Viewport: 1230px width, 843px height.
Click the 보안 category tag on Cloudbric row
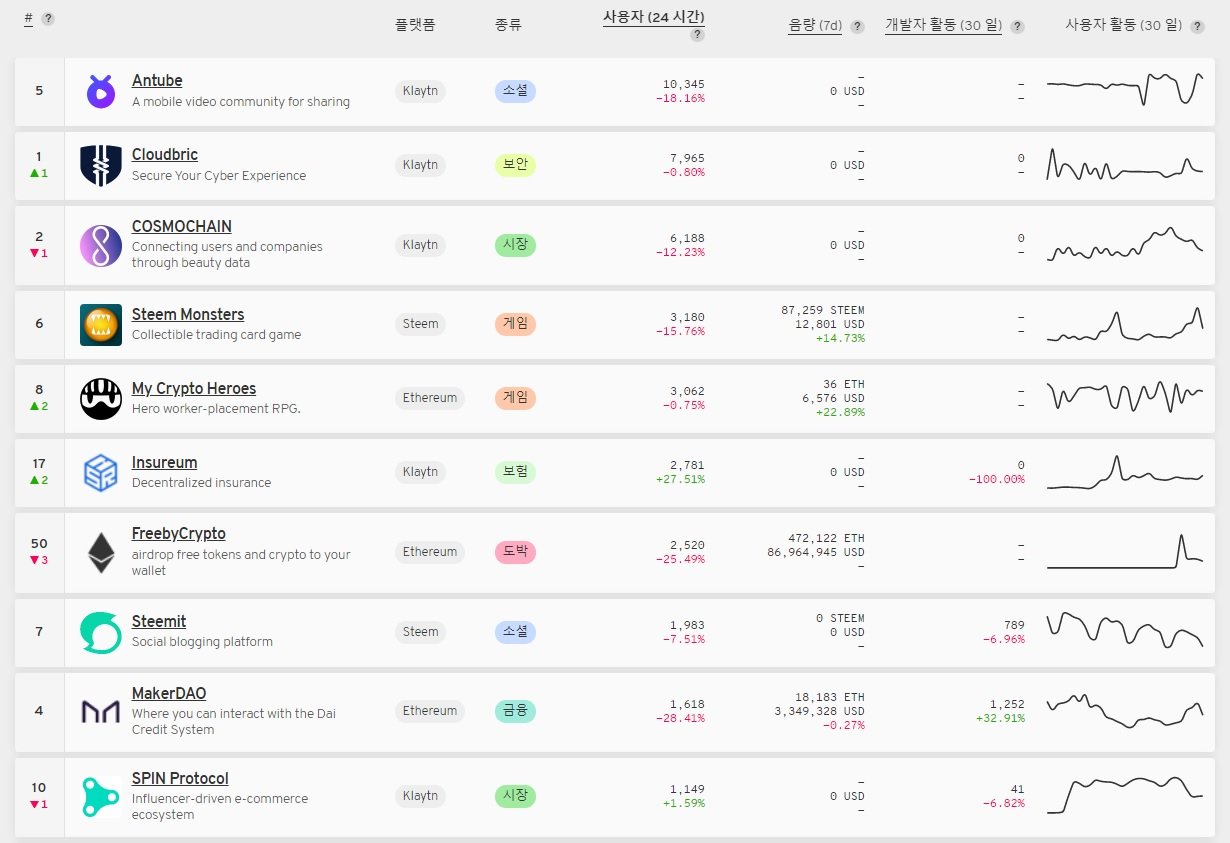tap(515, 165)
